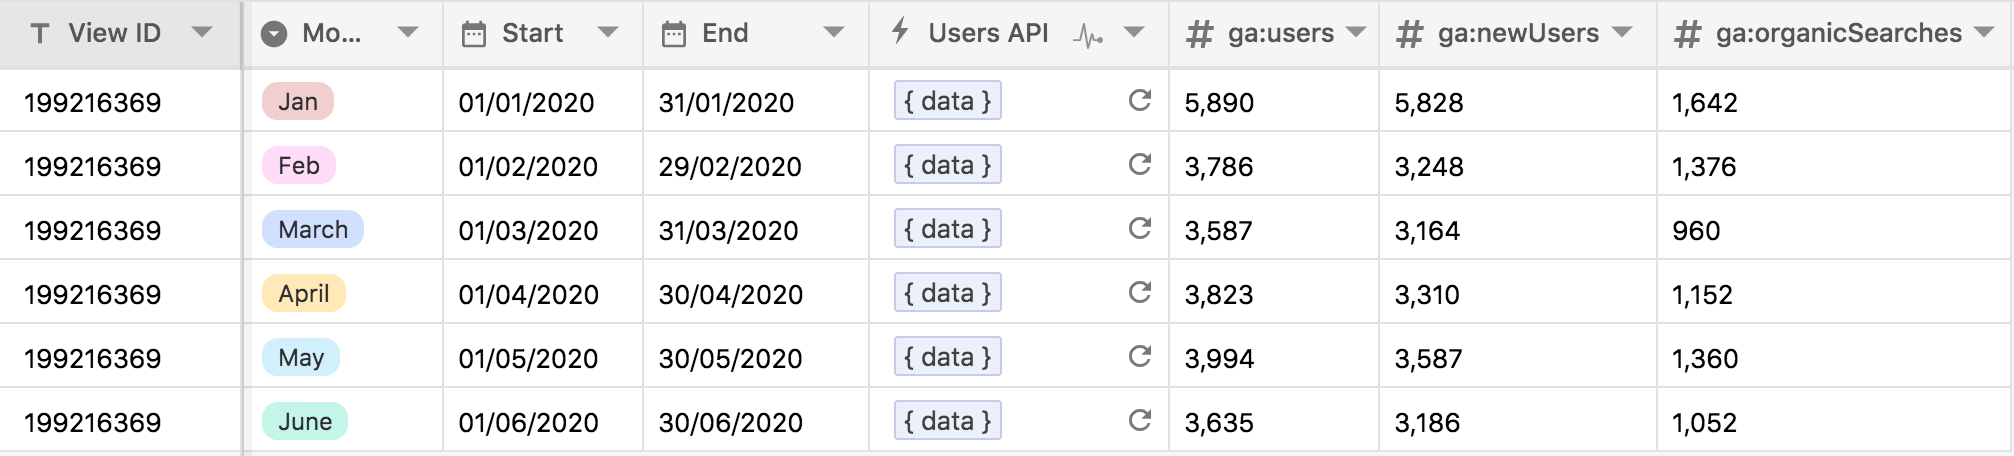The image size is (2014, 456).
Task: Refresh the Users API data for March row
Action: [x=1140, y=228]
